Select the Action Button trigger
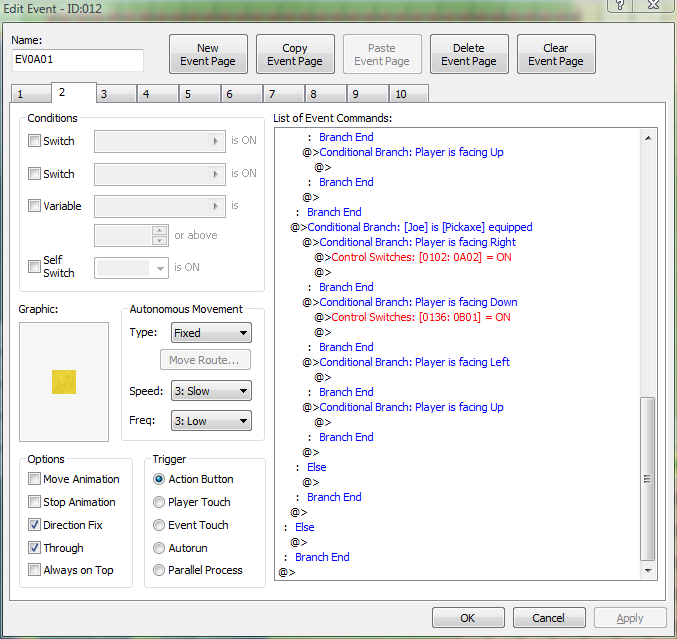Screen dimensions: 677x639 coord(159,479)
